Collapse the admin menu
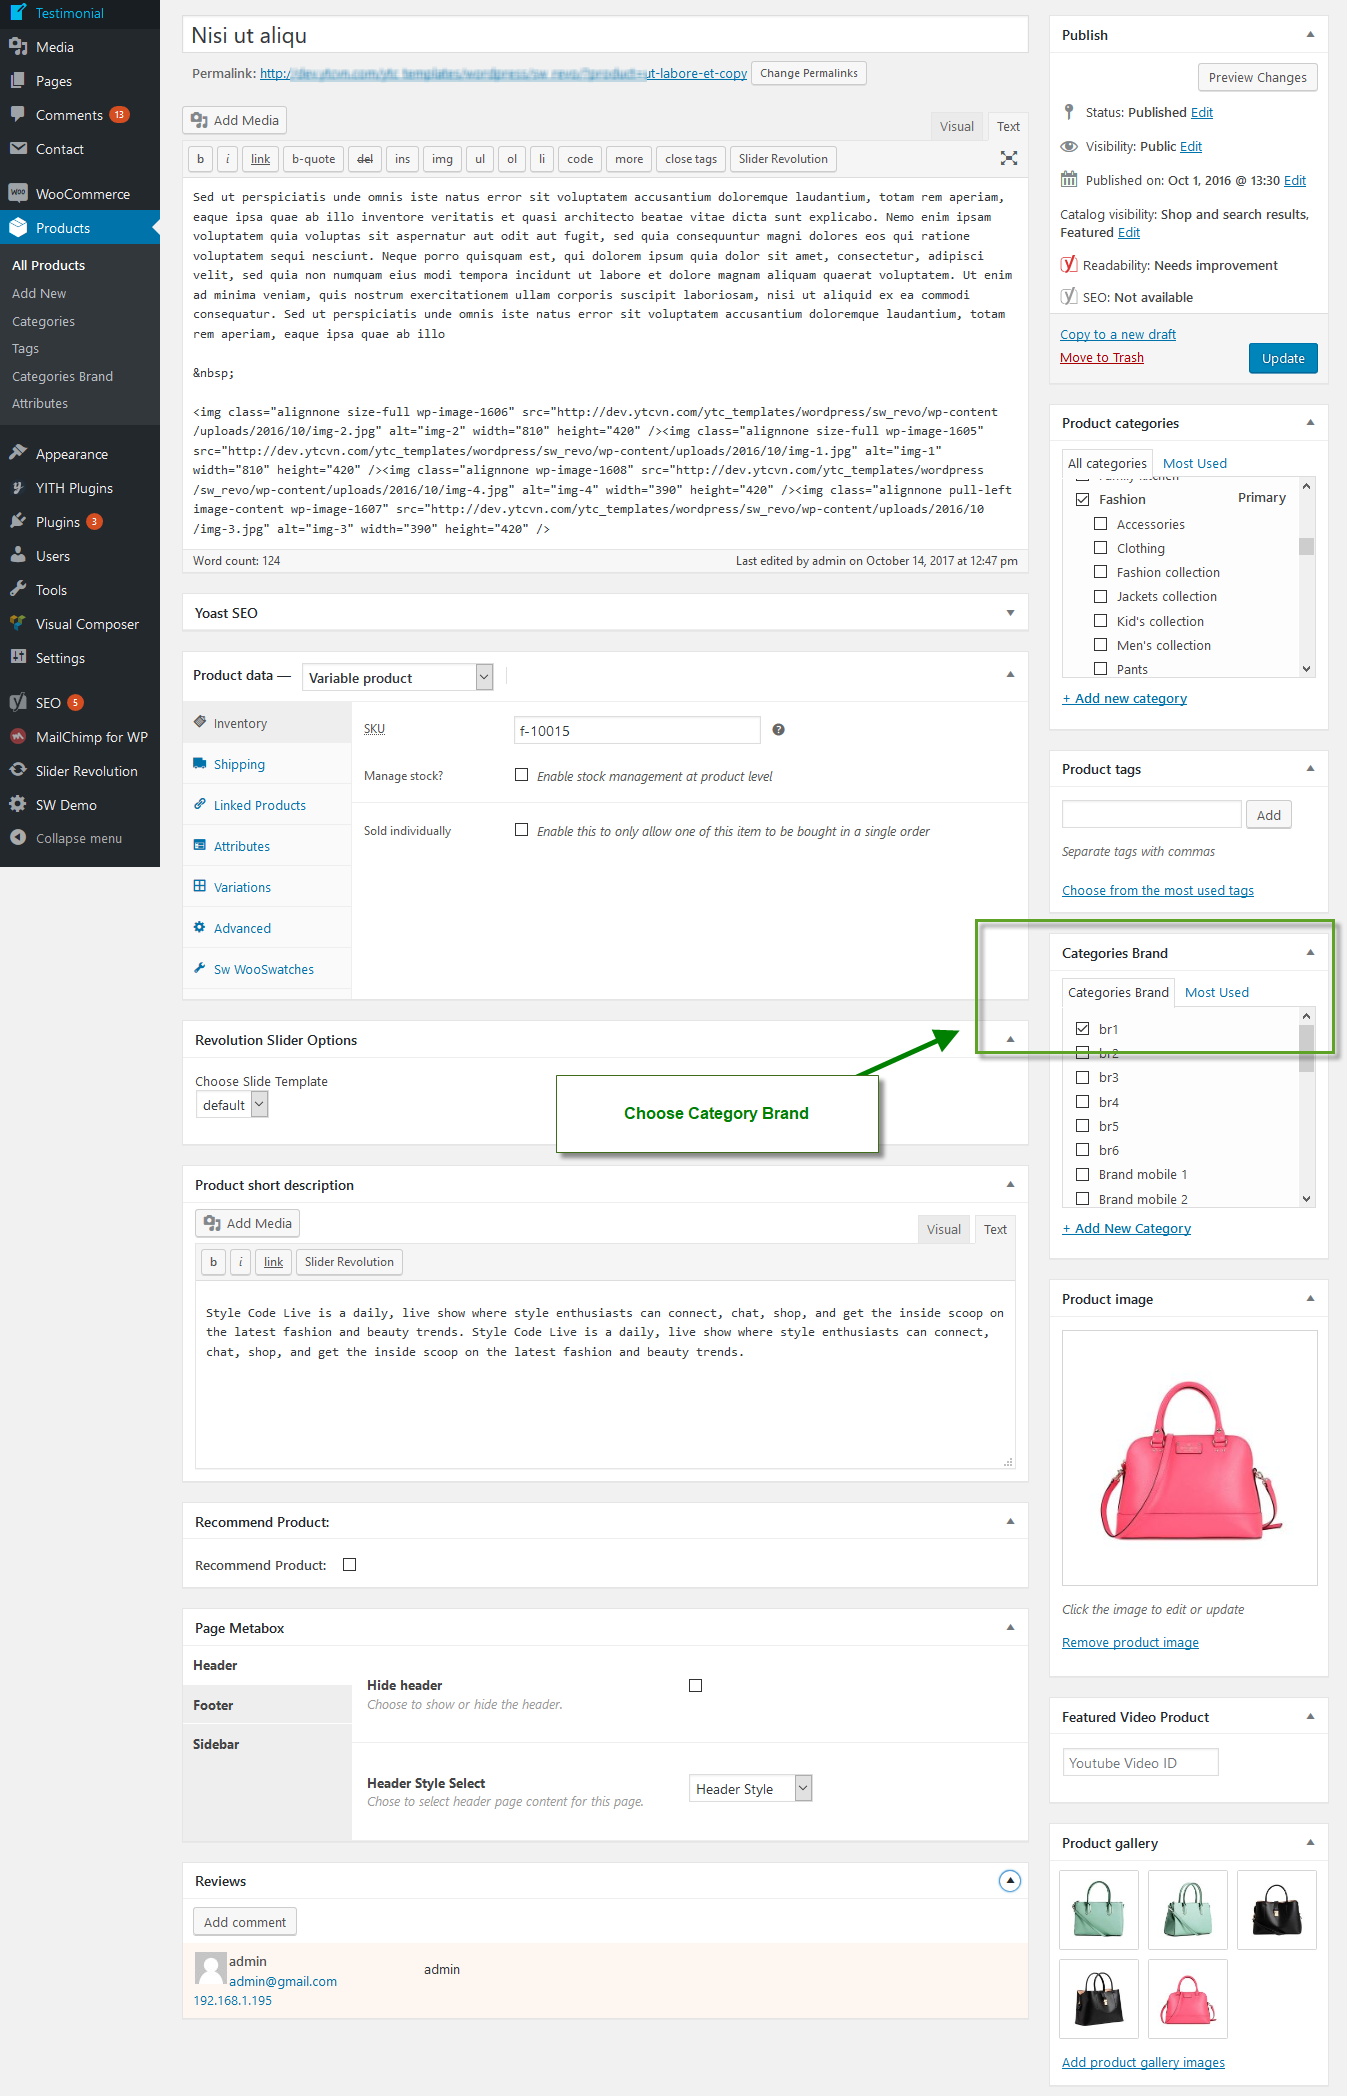Screen dimensions: 1347x2096 pos(80,838)
